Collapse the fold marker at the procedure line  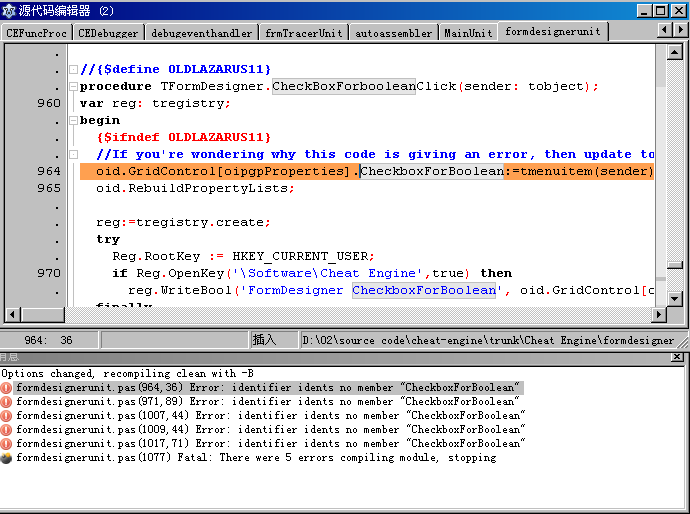[73, 86]
